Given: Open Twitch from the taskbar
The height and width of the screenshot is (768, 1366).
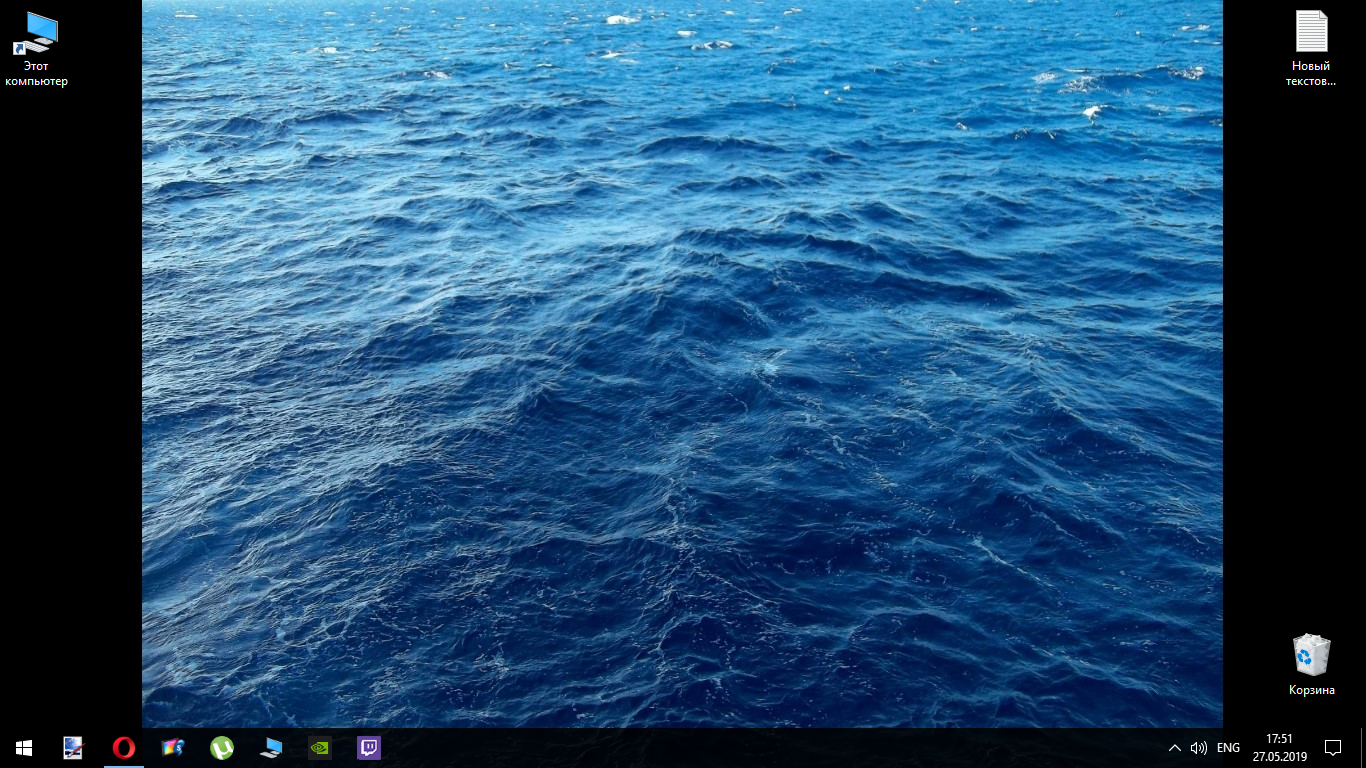Looking at the screenshot, I should (x=369, y=747).
